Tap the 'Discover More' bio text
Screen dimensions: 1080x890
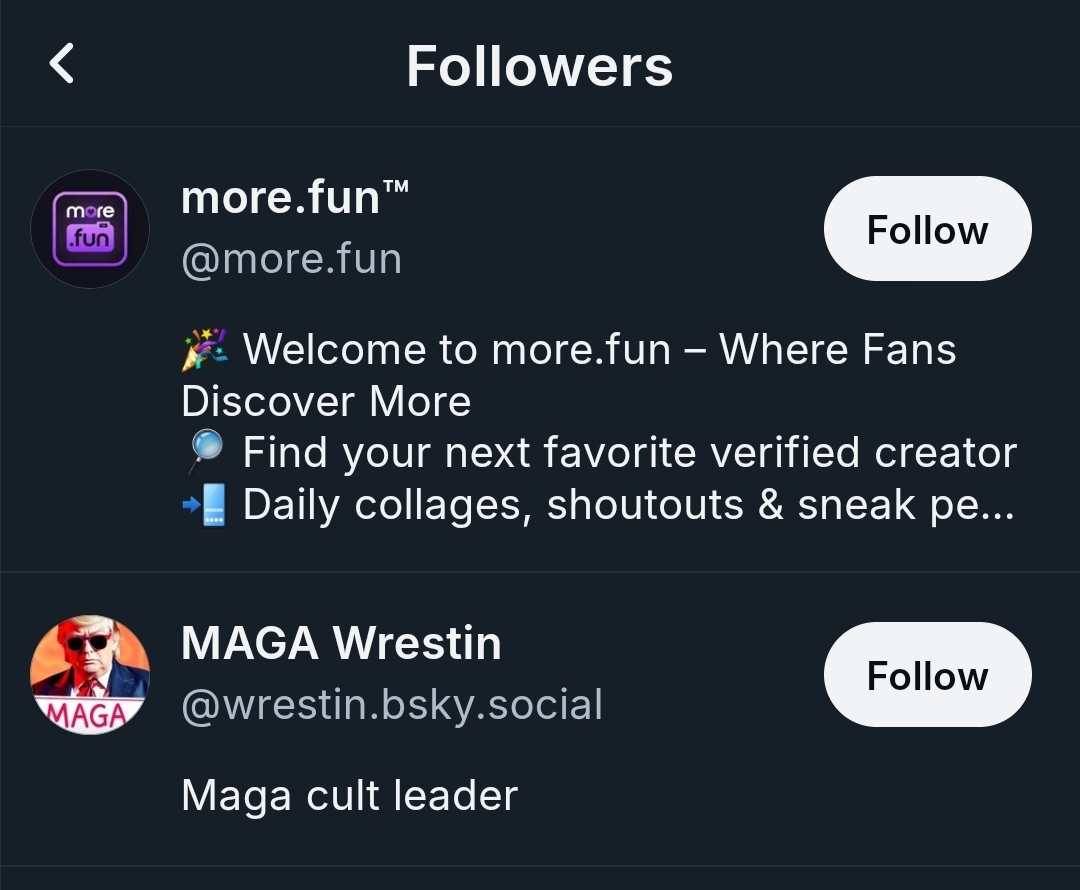click(326, 401)
